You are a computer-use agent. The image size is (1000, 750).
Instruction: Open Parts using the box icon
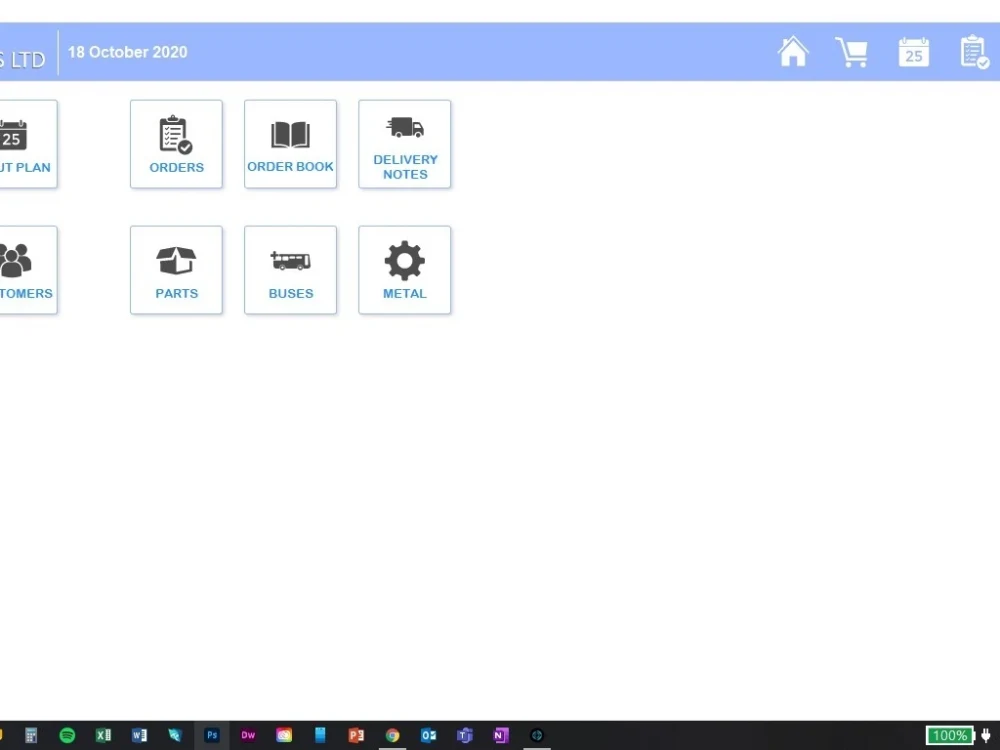(176, 269)
